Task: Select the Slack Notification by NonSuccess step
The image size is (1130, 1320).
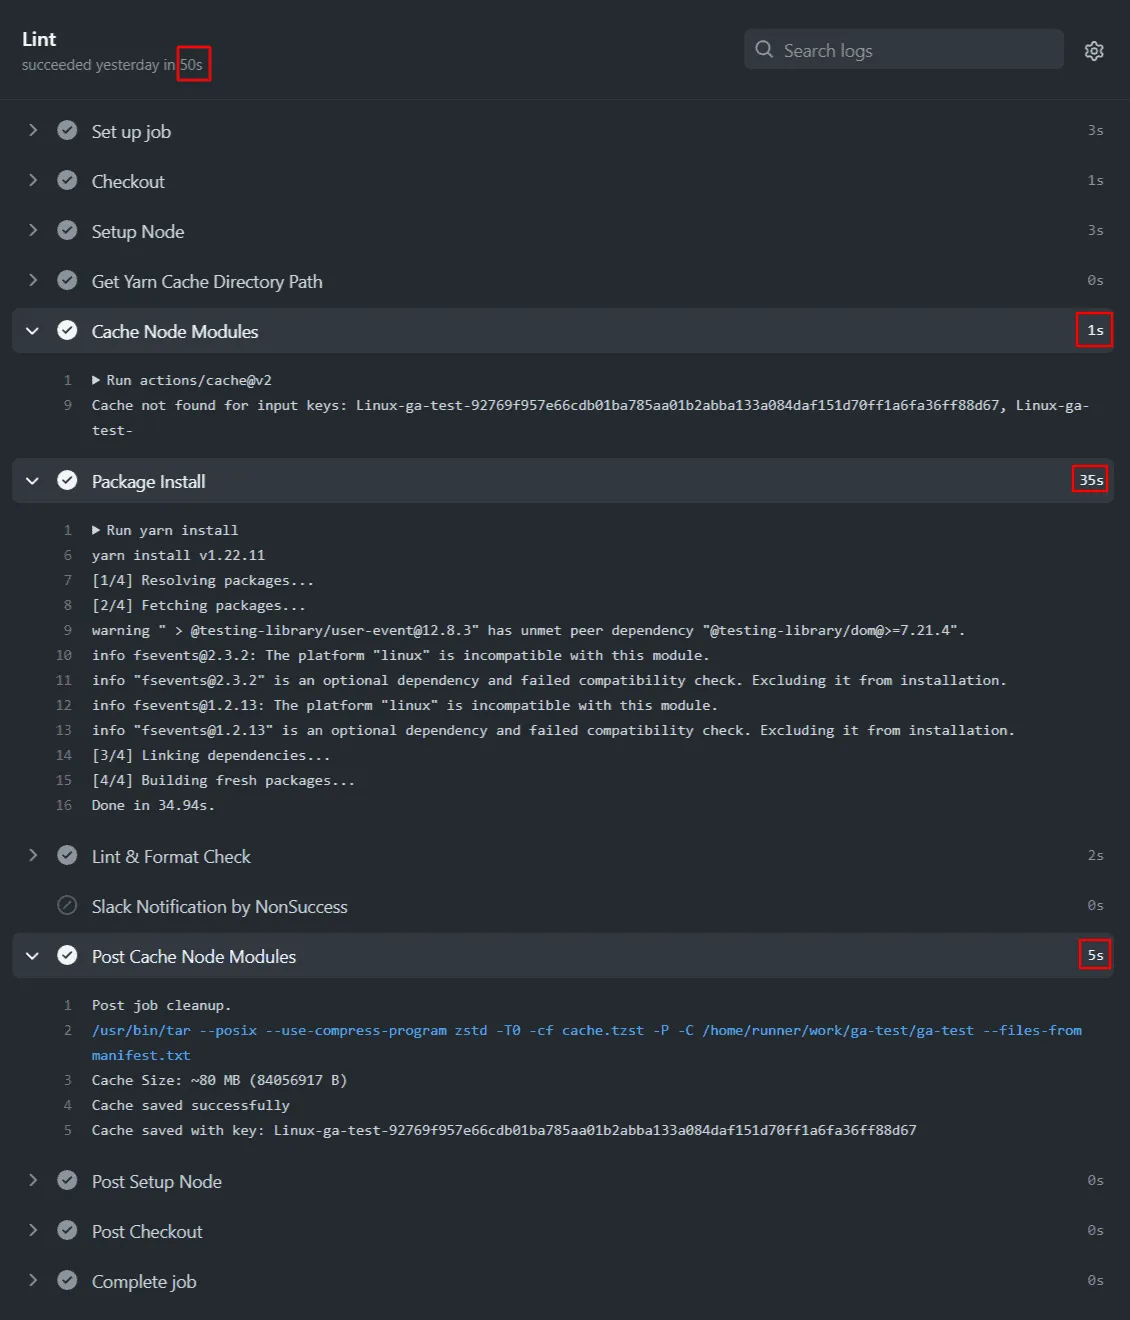Action: click(x=219, y=907)
